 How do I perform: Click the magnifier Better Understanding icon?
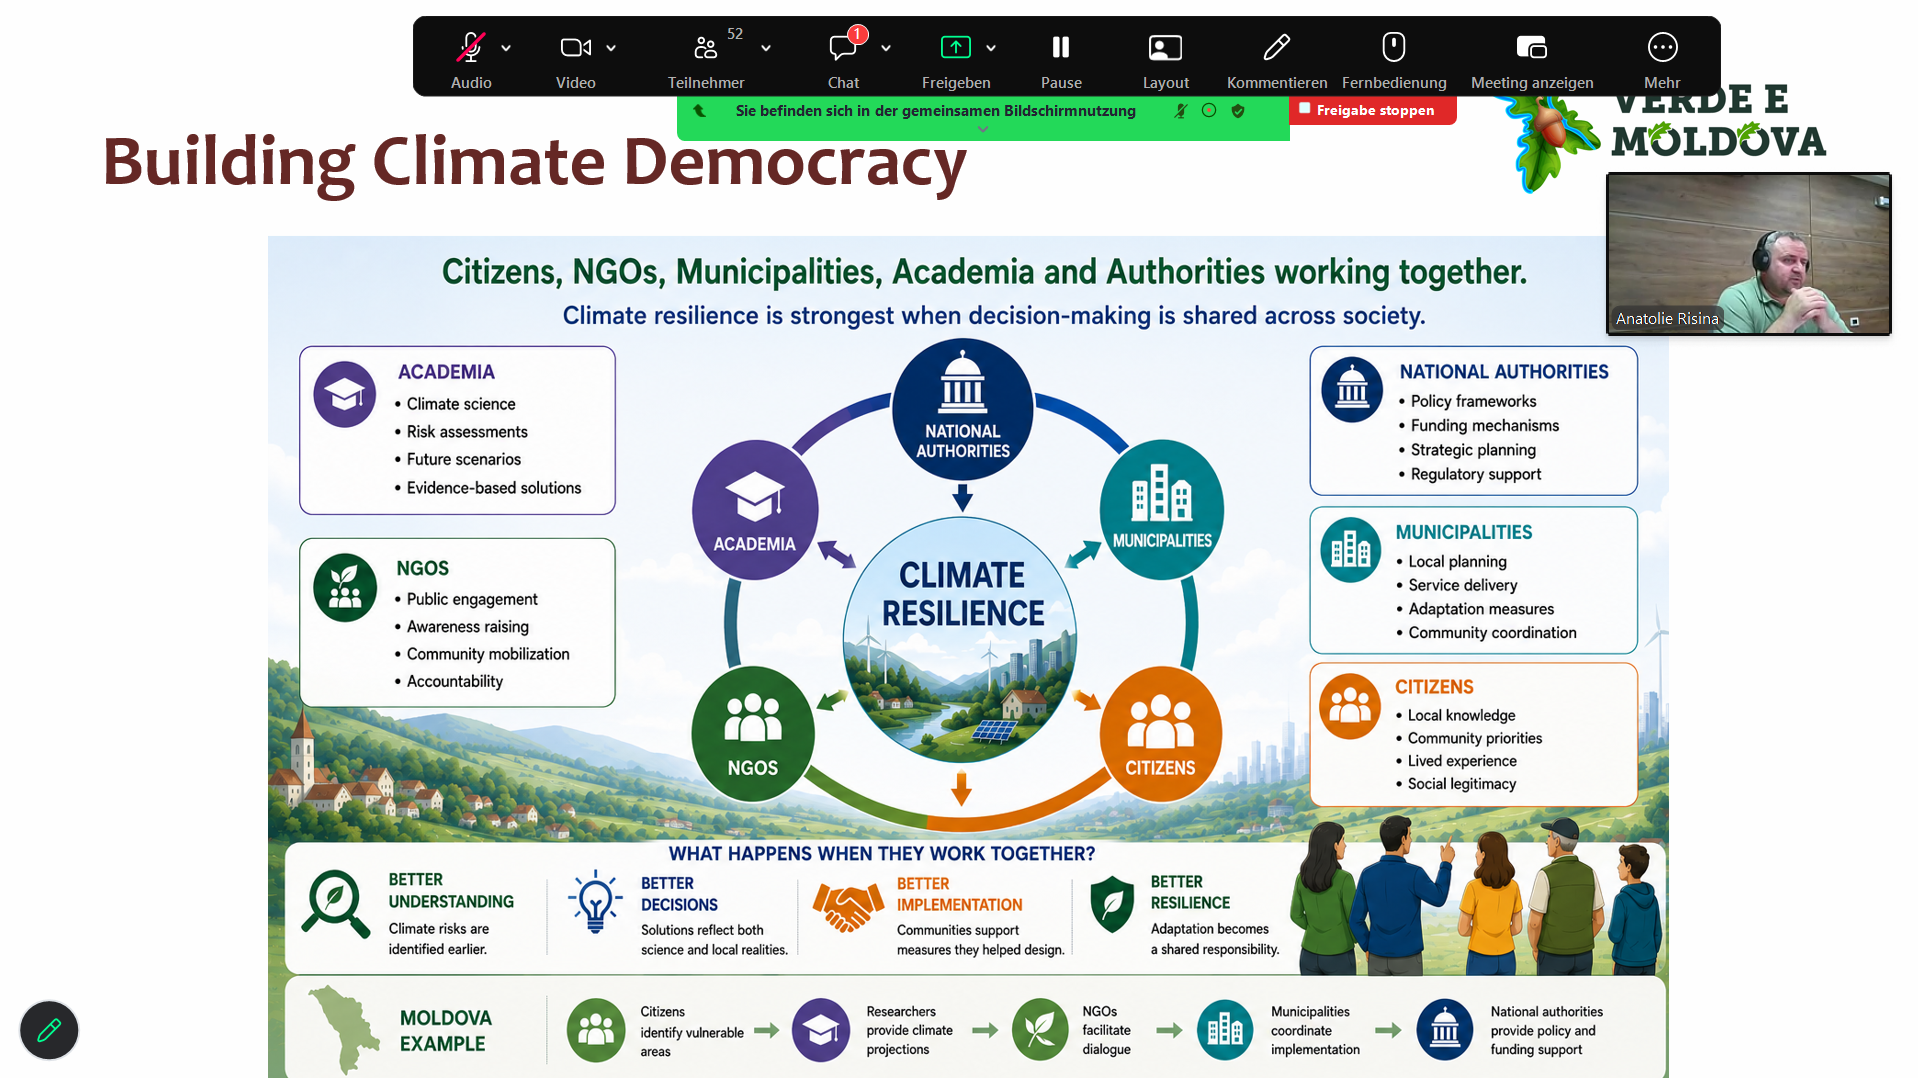335,903
